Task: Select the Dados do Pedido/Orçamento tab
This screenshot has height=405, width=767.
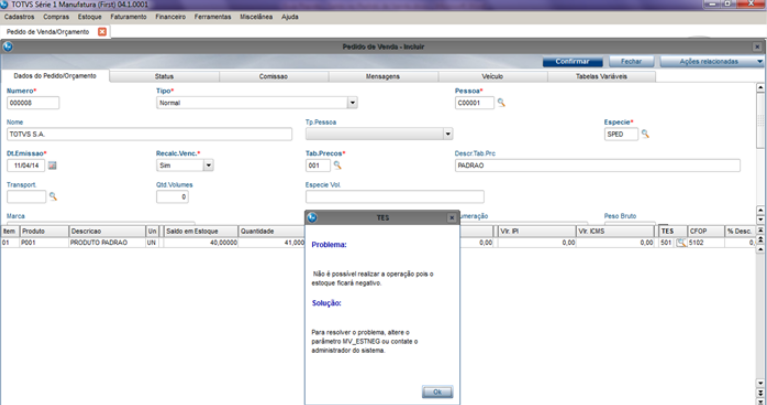Action: 55,76
